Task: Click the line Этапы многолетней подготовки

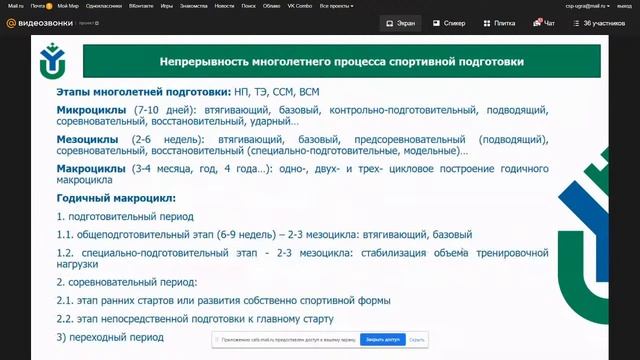Action: [x=188, y=92]
